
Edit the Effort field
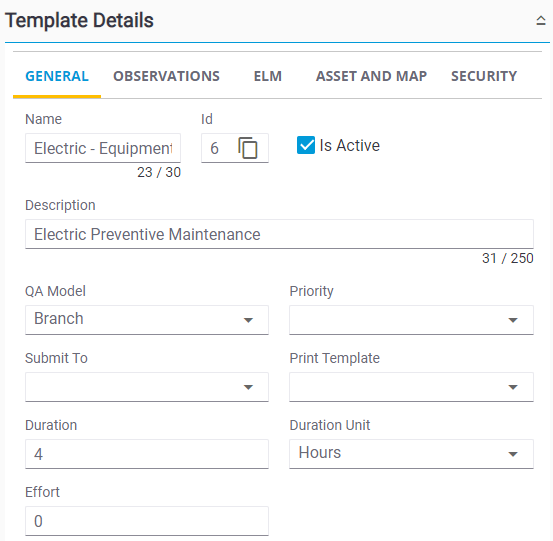pyautogui.click(x=147, y=521)
